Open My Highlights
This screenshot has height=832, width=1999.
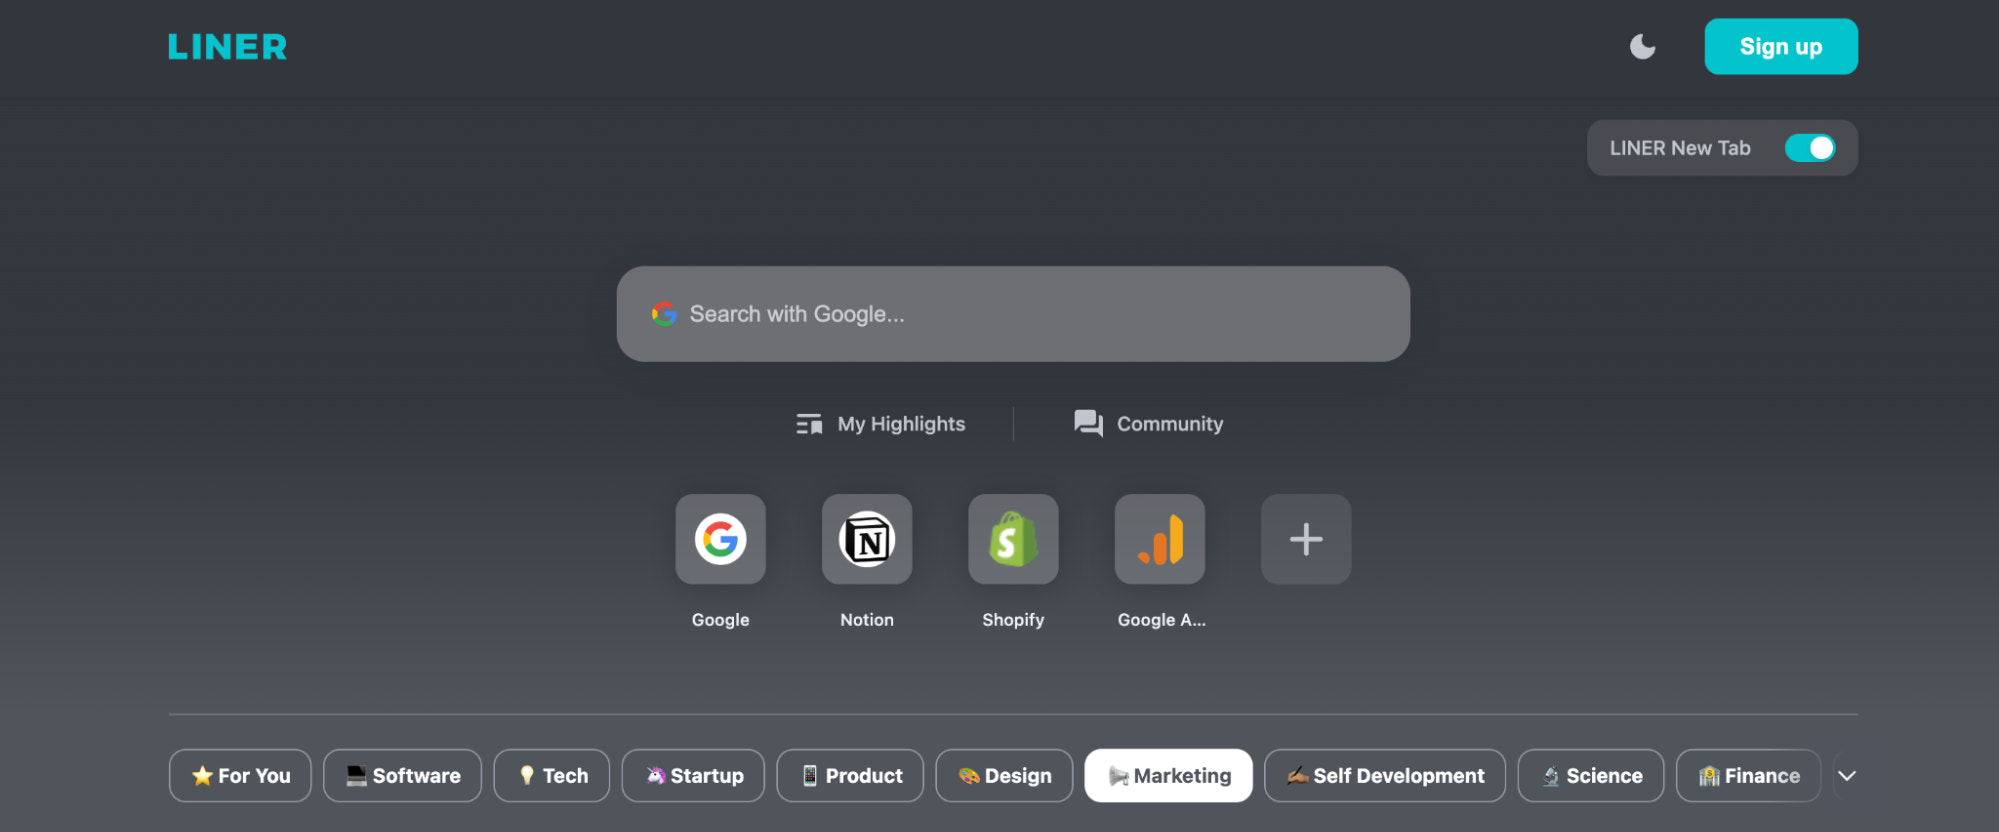(881, 424)
